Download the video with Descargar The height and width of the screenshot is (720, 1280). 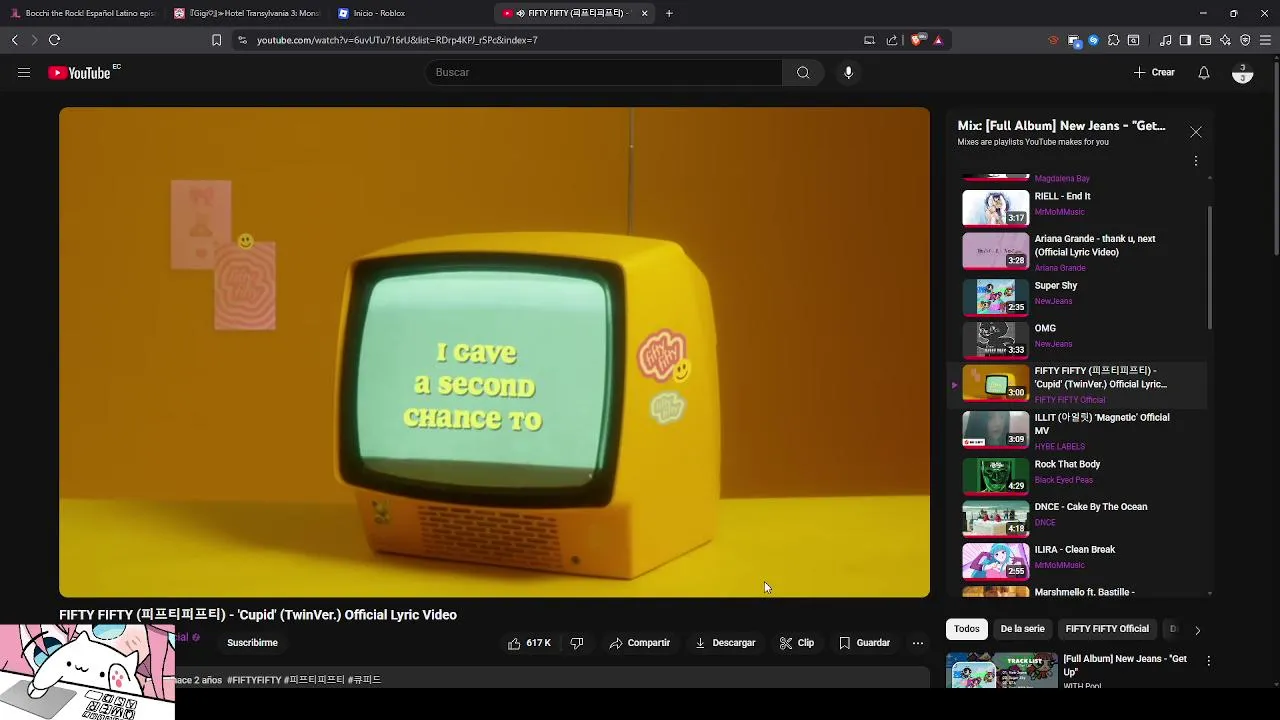click(x=725, y=643)
